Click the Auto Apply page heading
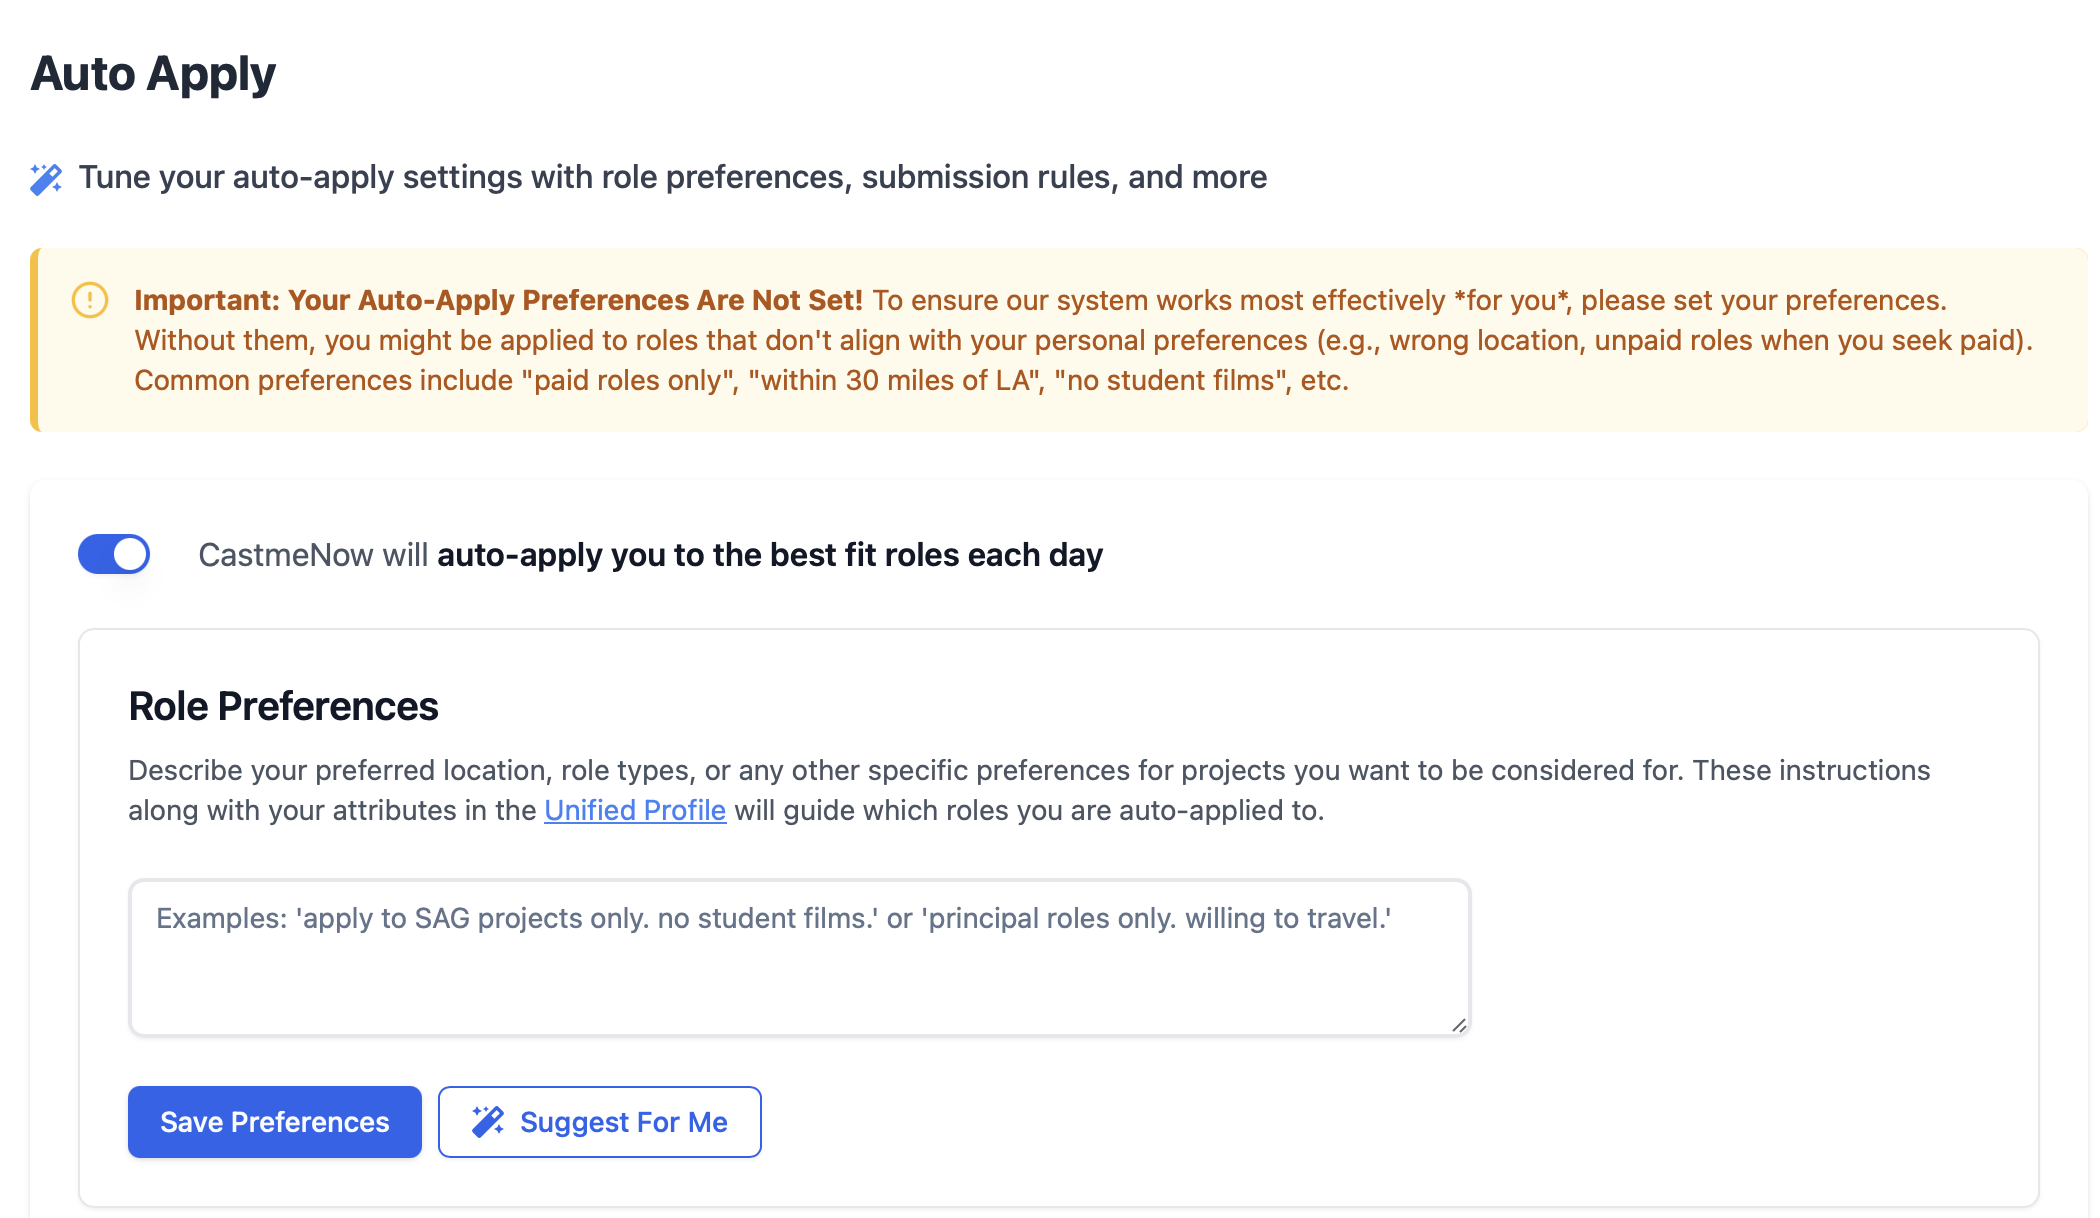This screenshot has height=1218, width=2100. (153, 74)
